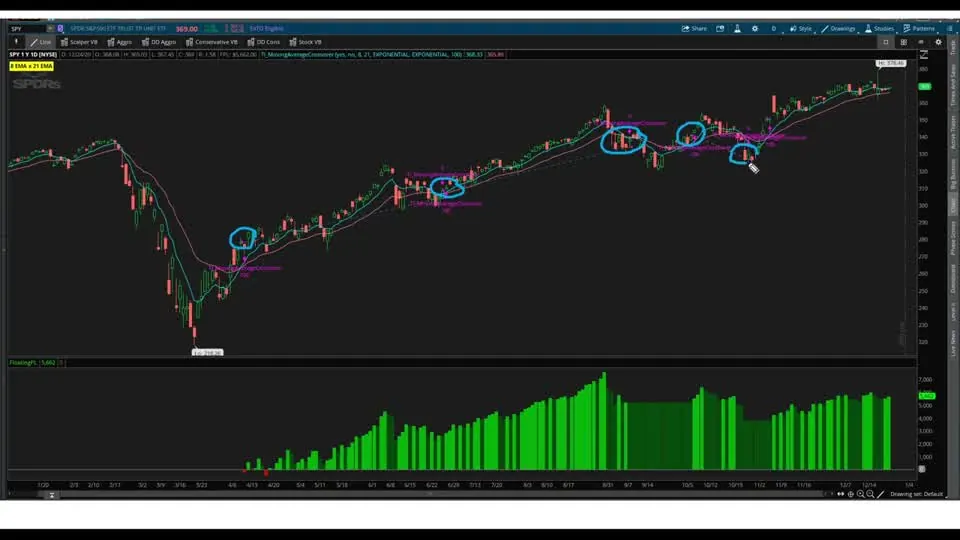
Task: Open the D timeframe dropdown
Action: (774, 28)
